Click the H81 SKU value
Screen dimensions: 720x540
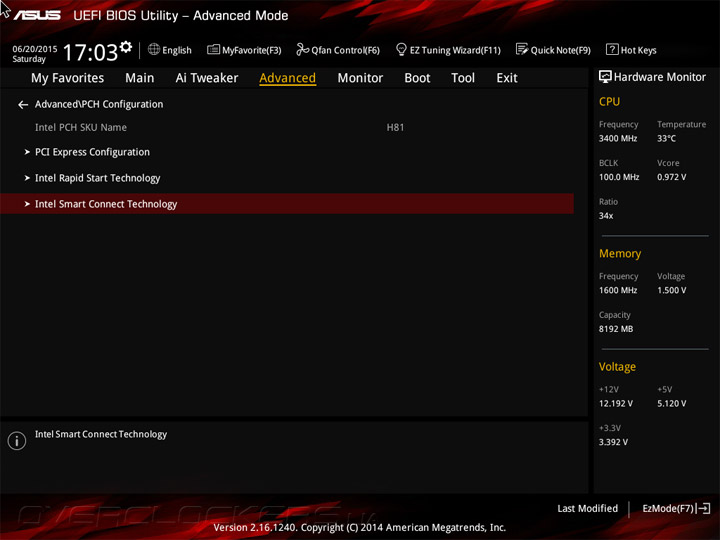[395, 127]
